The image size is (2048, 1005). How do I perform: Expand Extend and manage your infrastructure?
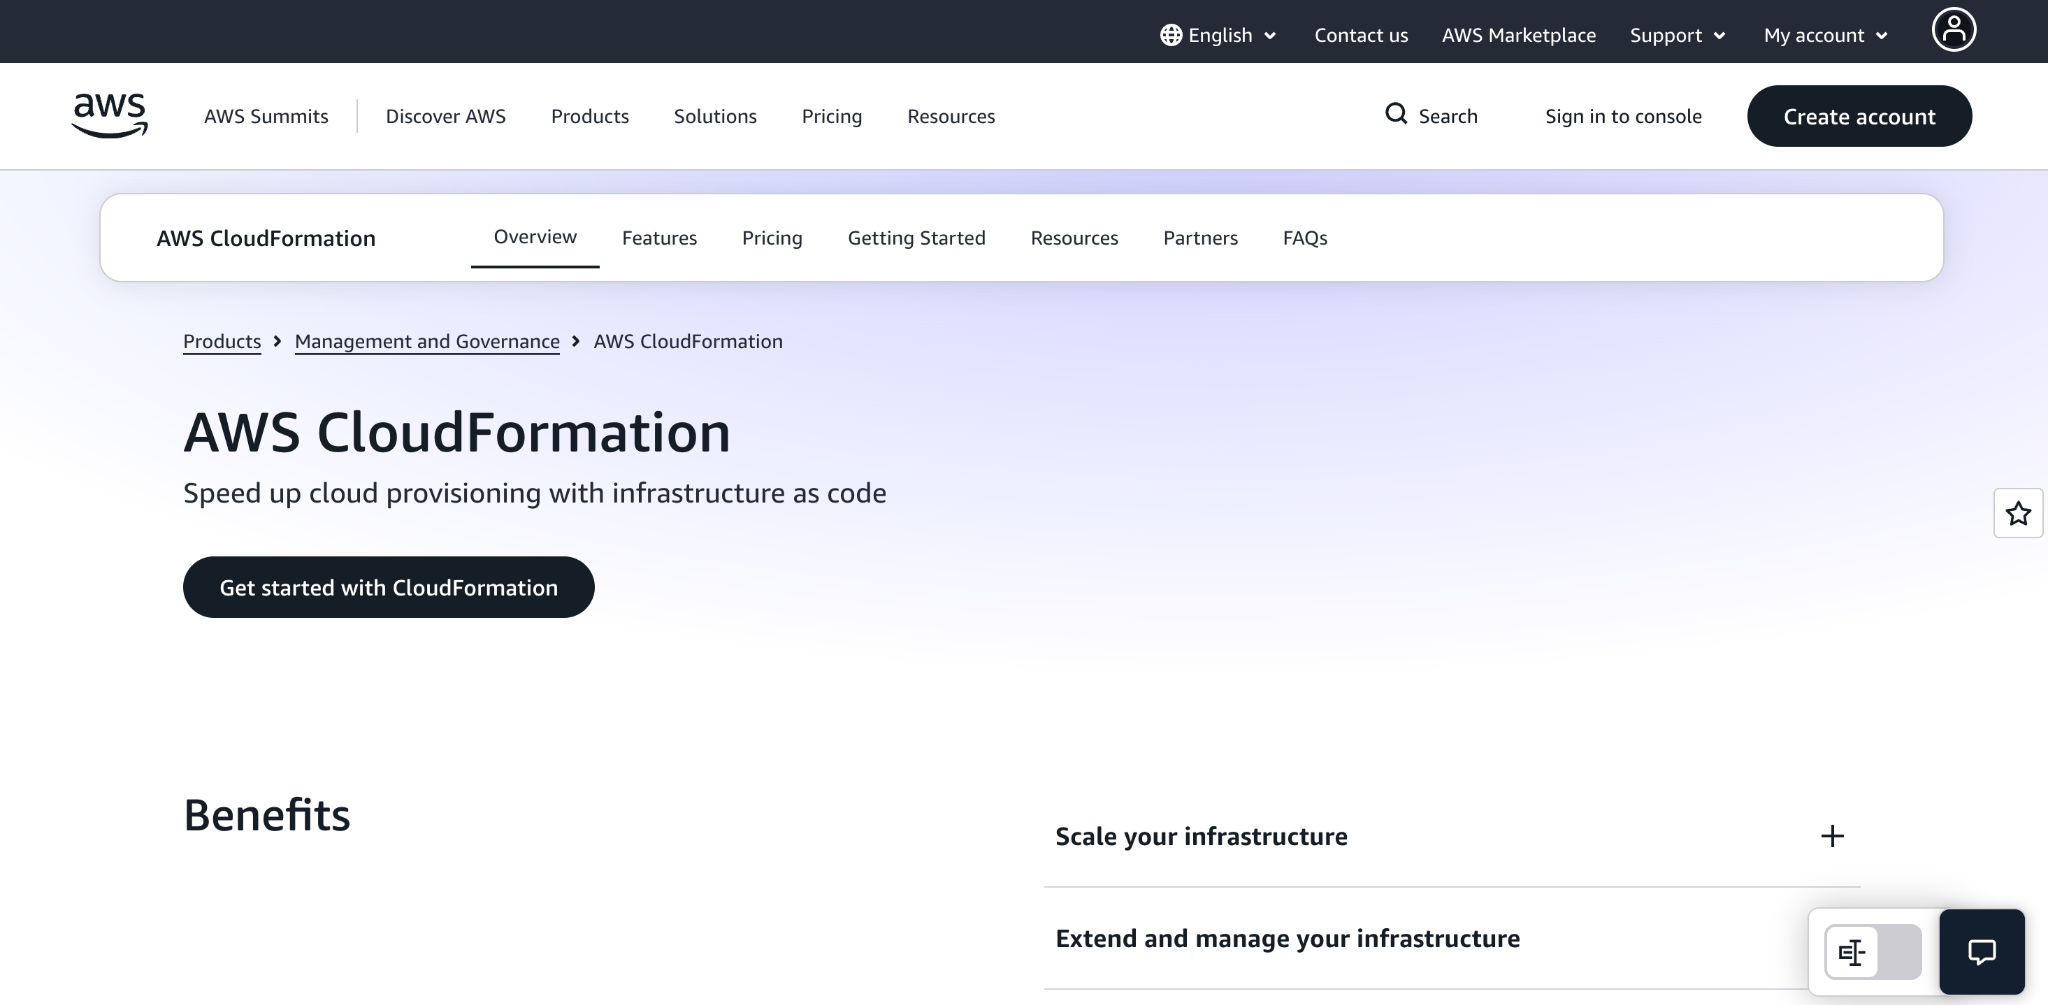pos(1452,938)
